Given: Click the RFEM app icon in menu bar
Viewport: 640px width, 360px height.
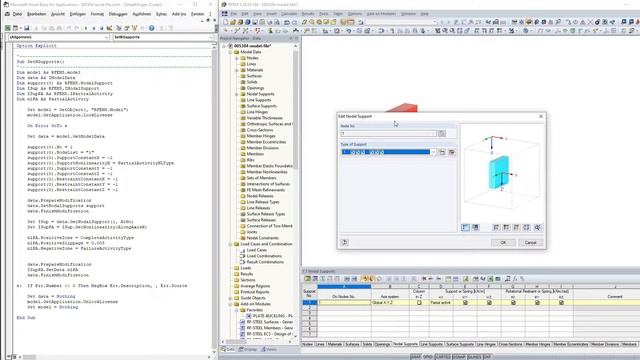Looking at the screenshot, I should pos(224,13).
